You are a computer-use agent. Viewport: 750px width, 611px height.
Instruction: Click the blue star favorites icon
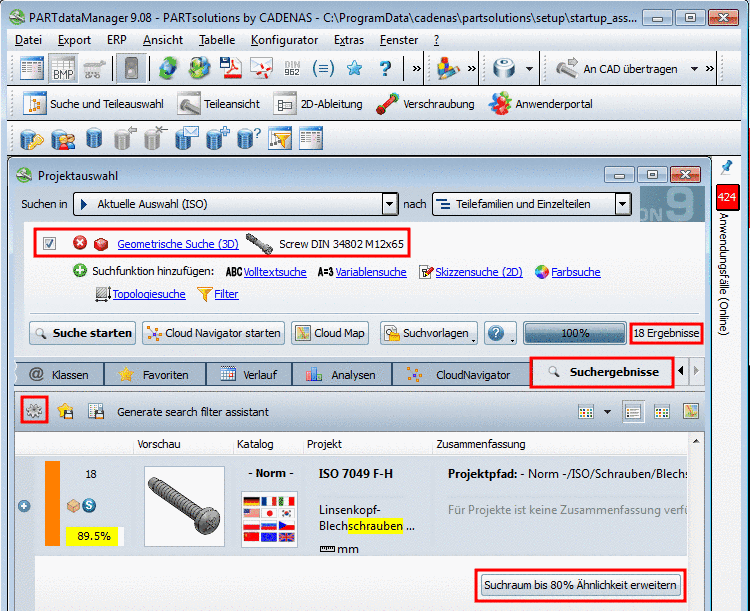[354, 68]
